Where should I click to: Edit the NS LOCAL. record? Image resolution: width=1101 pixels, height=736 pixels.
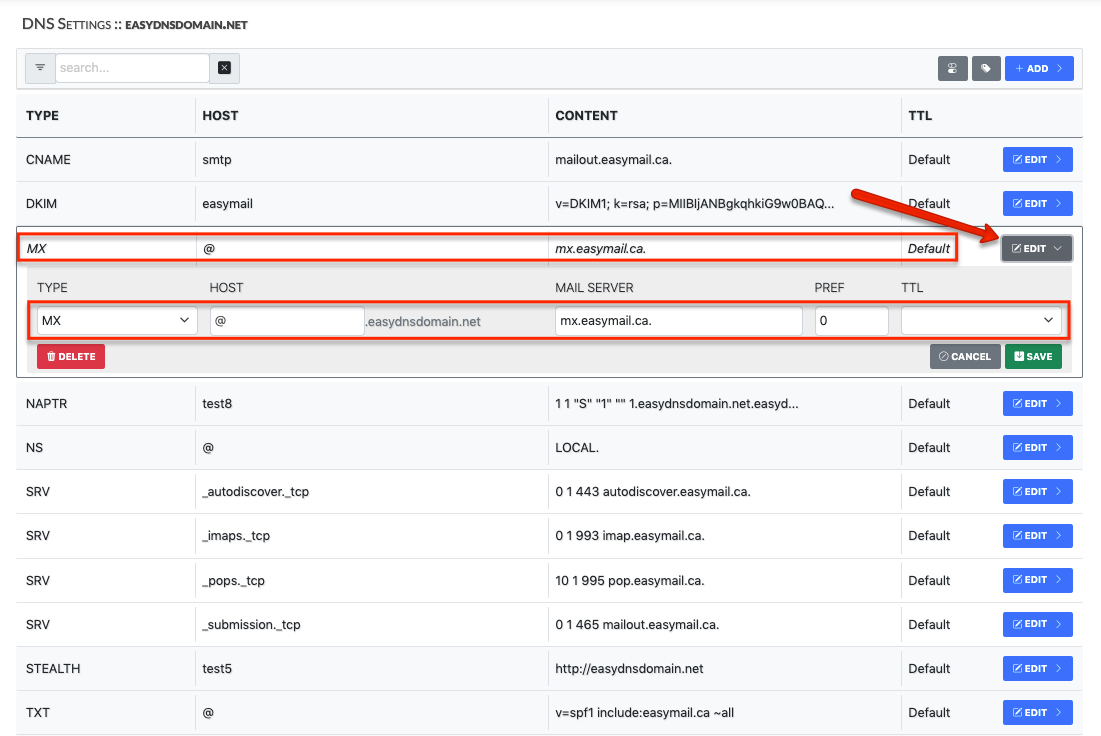click(x=1037, y=447)
